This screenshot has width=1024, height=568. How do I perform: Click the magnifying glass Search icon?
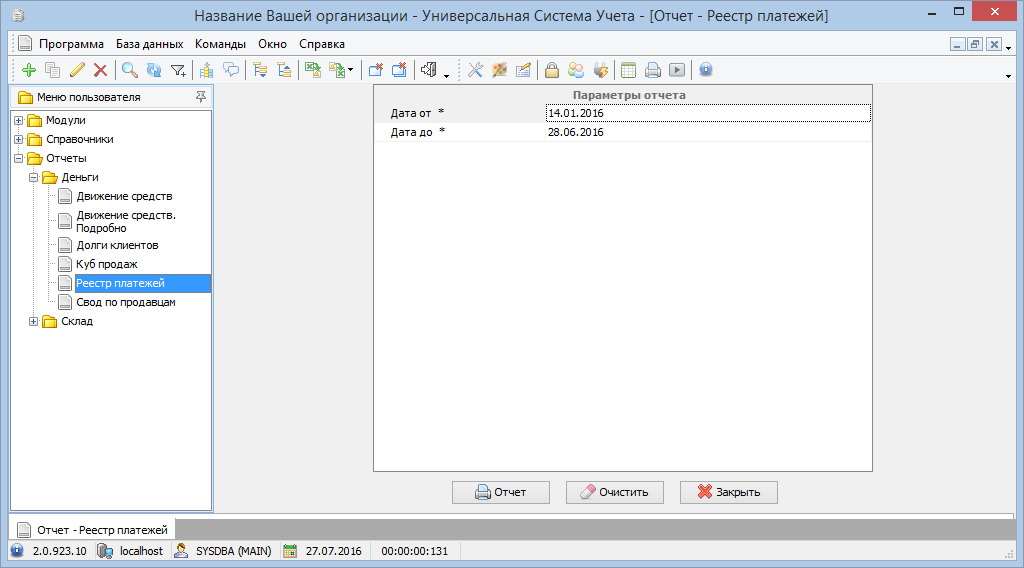(x=130, y=70)
